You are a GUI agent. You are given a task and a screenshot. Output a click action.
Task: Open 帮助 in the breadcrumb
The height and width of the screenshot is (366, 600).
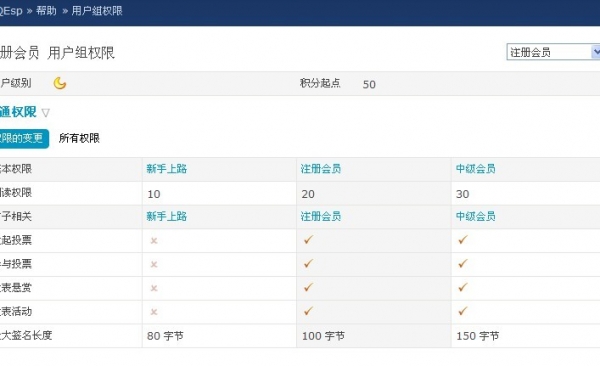pyautogui.click(x=46, y=11)
